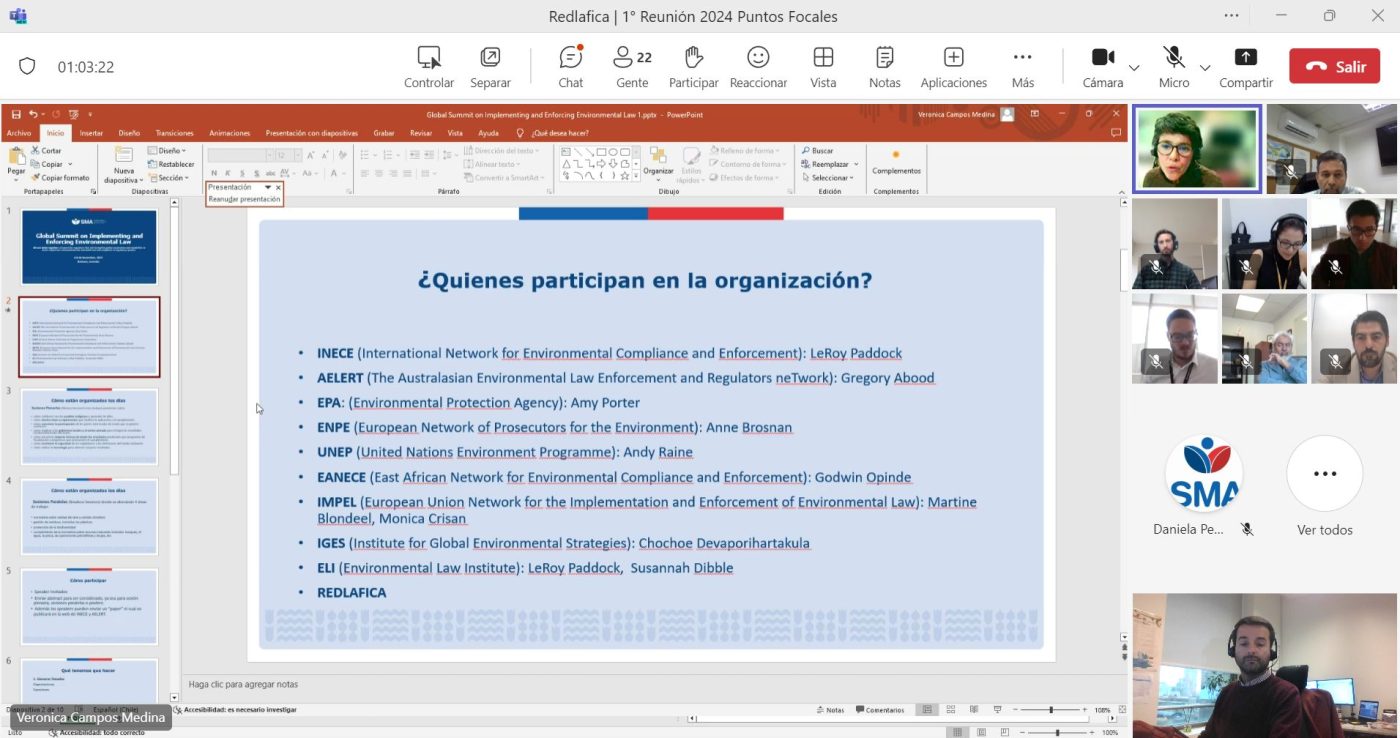1400x738 pixels.
Task: Toggle the Cámara on or off
Action: pos(1102,66)
